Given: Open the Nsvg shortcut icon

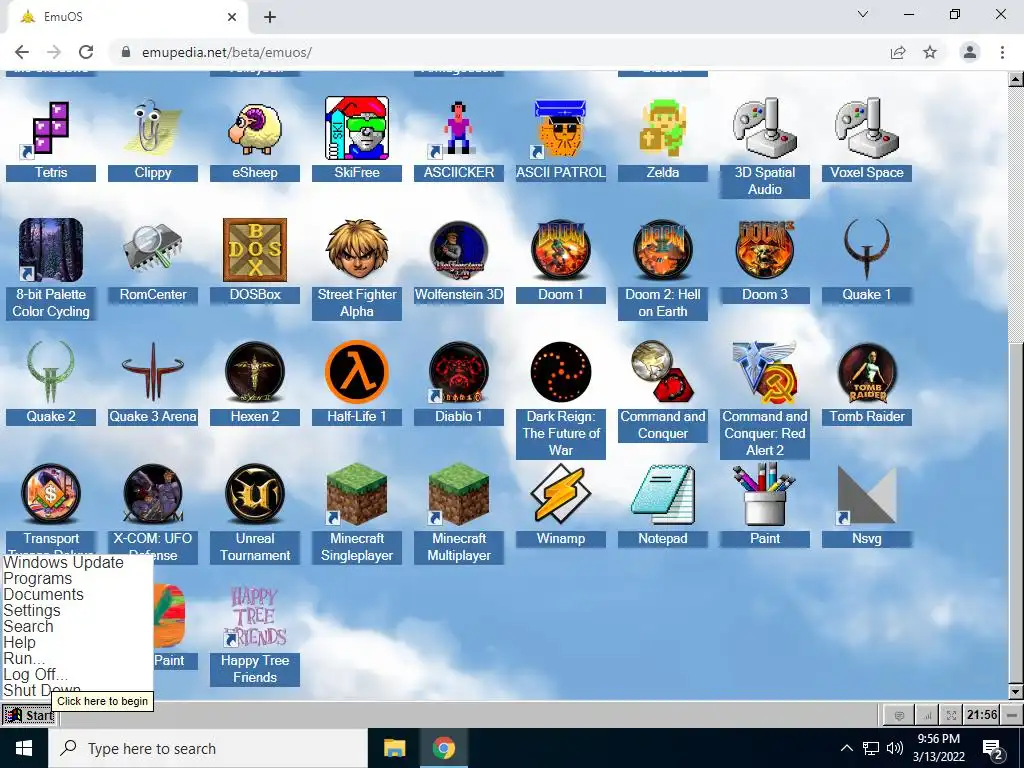Looking at the screenshot, I should click(867, 494).
